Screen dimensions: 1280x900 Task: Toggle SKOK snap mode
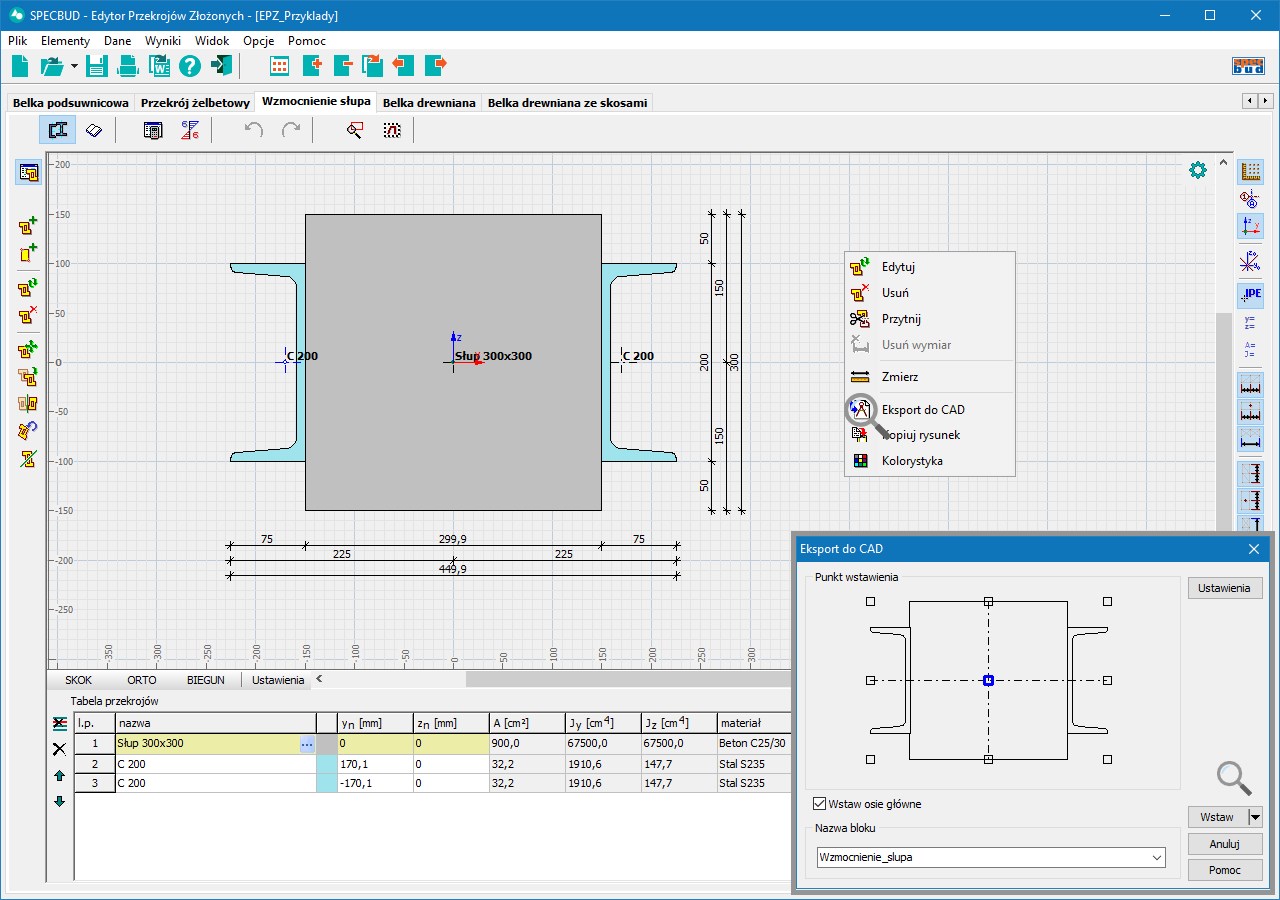(78, 680)
